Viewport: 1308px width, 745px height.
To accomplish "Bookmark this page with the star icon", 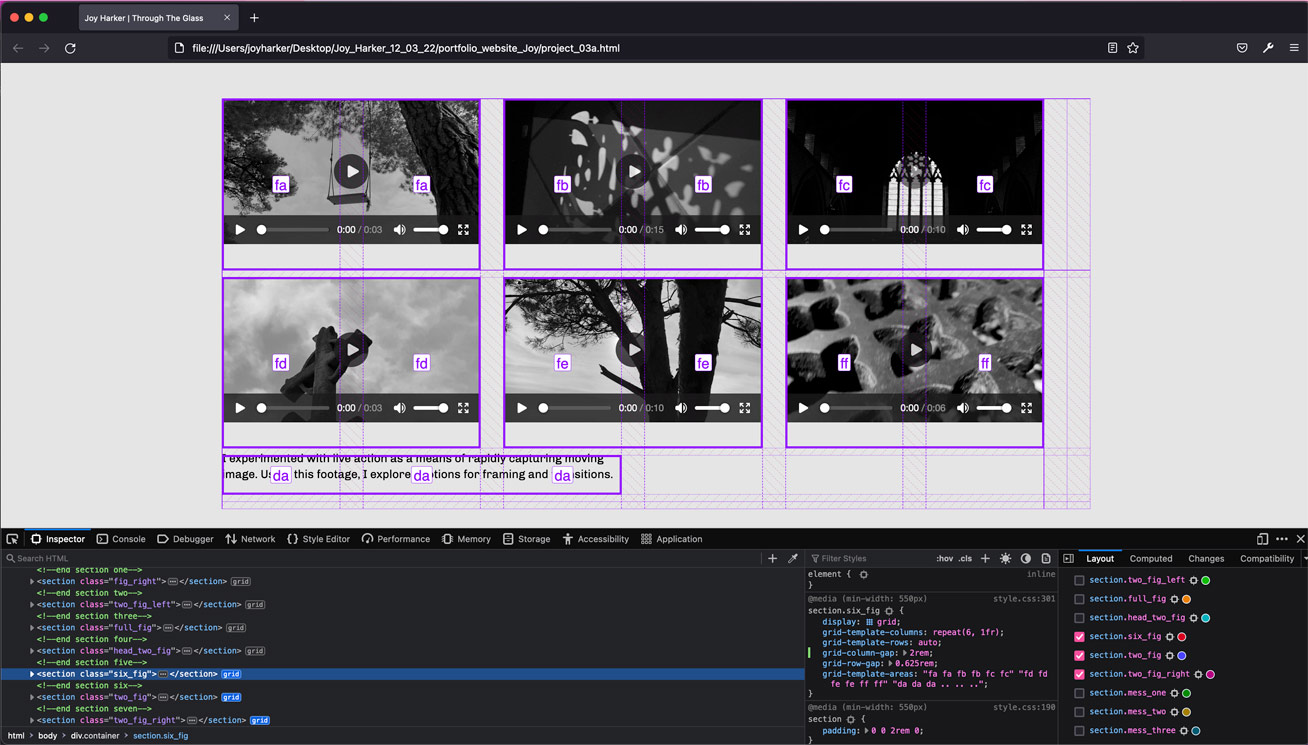I will (x=1133, y=48).
